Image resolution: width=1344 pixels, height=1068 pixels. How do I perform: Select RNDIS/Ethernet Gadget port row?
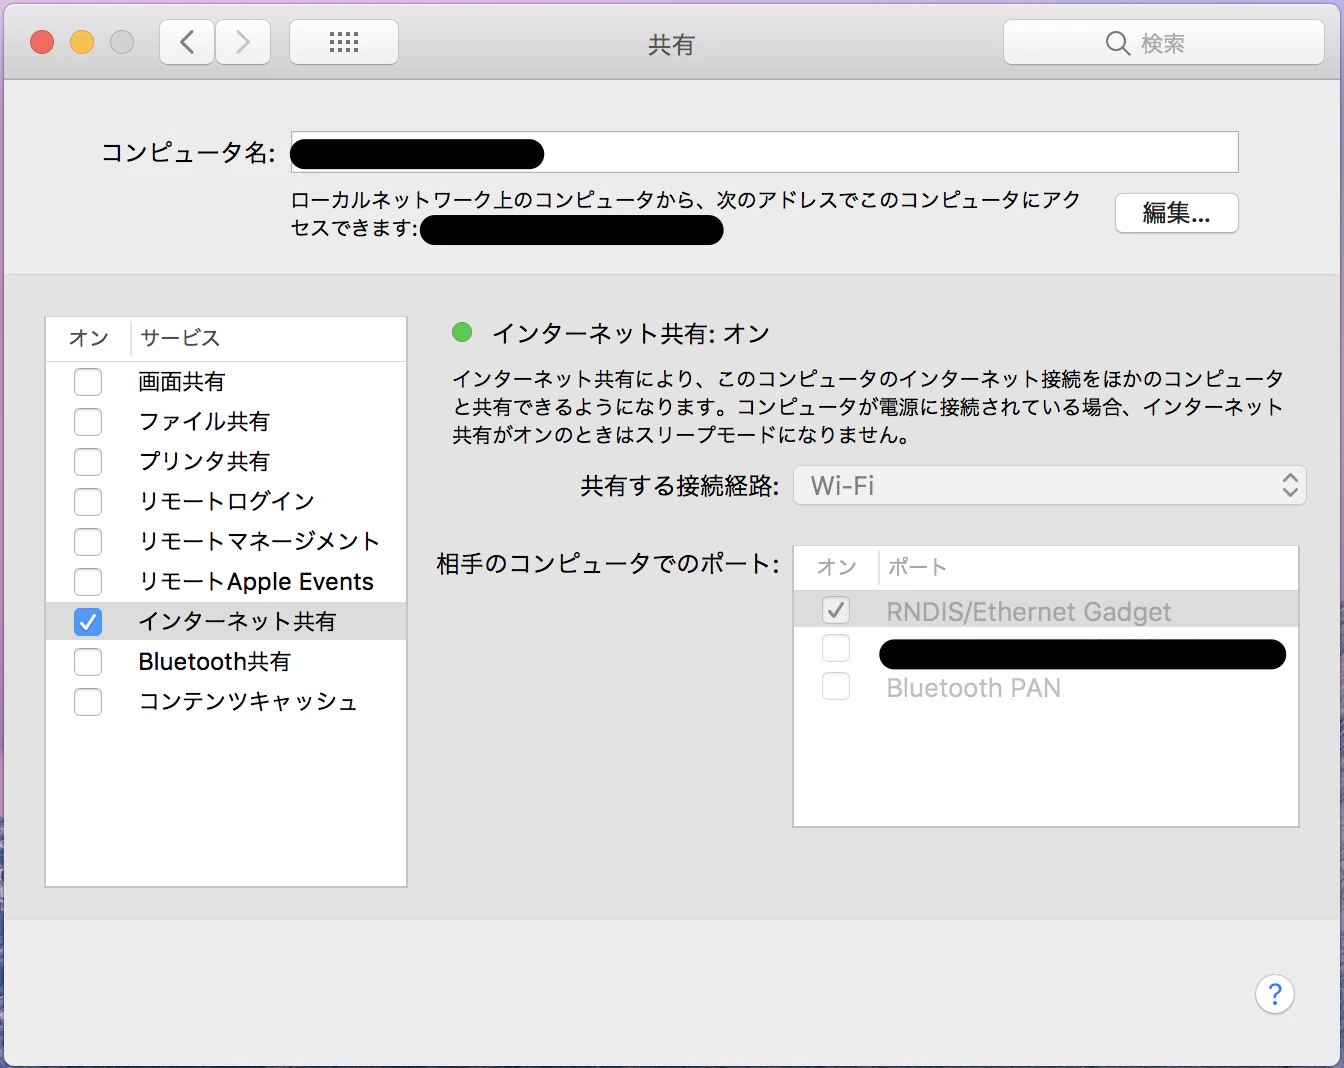point(1046,609)
